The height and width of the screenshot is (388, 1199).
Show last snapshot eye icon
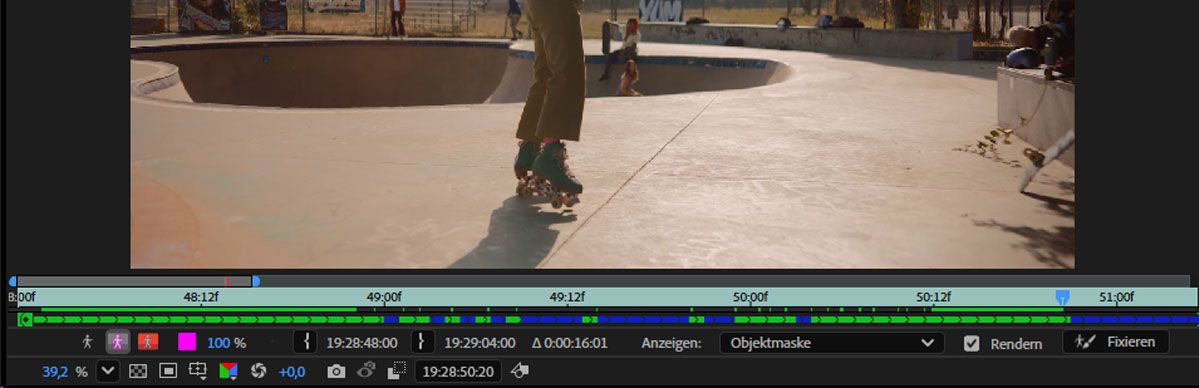(366, 371)
